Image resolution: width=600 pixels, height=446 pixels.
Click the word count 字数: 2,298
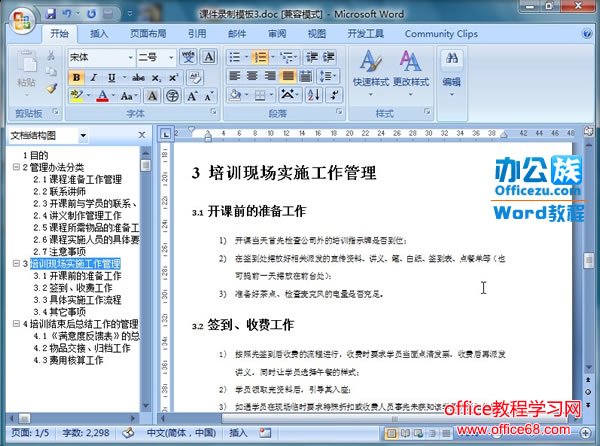[86, 433]
